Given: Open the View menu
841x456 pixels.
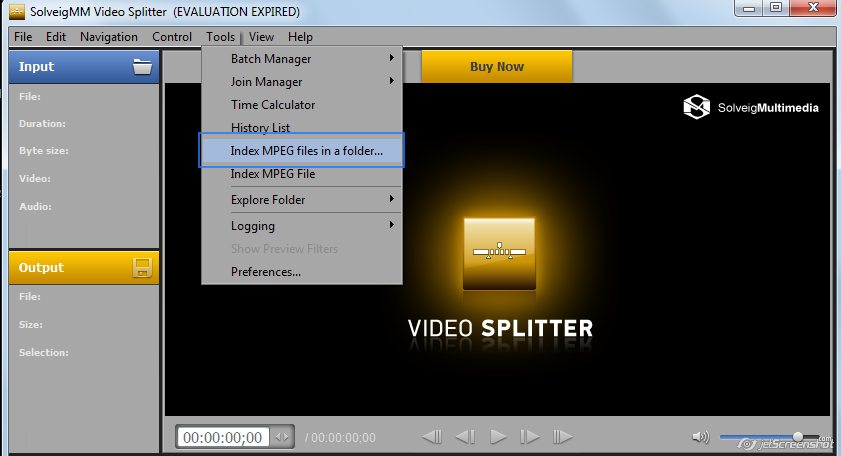Looking at the screenshot, I should click(x=261, y=37).
